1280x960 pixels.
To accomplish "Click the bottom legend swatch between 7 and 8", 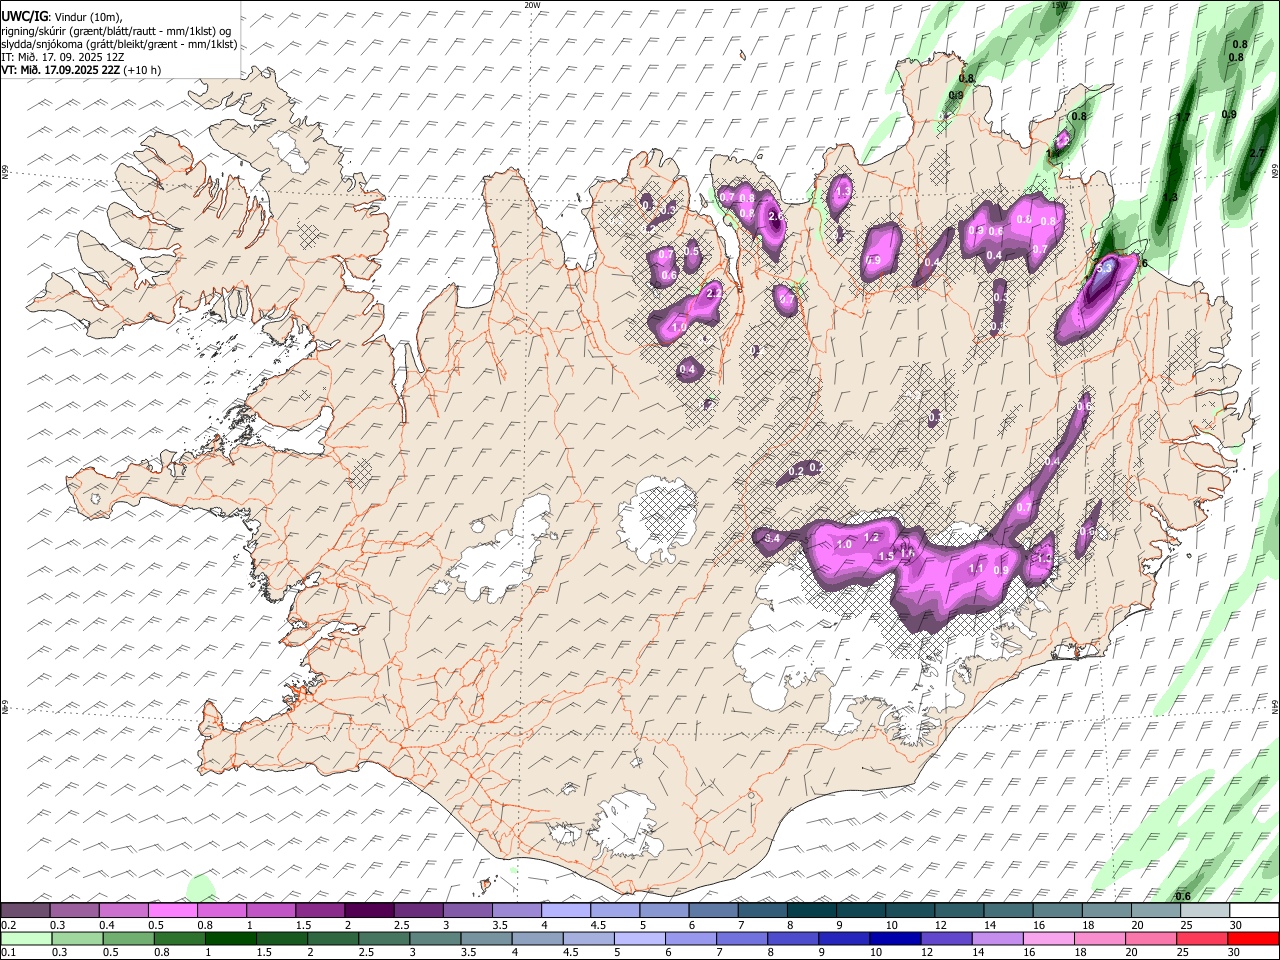I will 742,939.
